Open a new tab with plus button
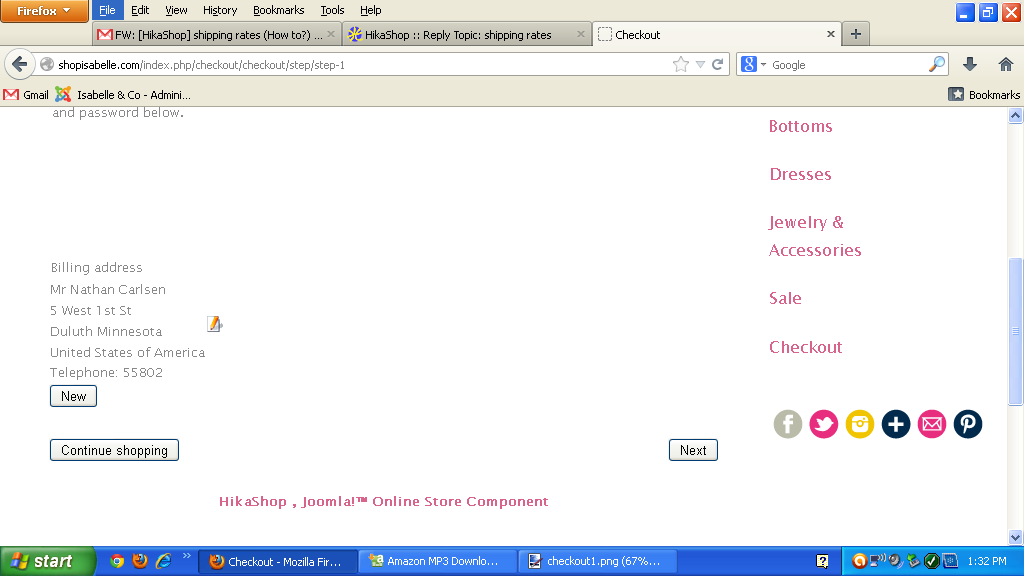Viewport: 1024px width, 576px height. (x=856, y=34)
